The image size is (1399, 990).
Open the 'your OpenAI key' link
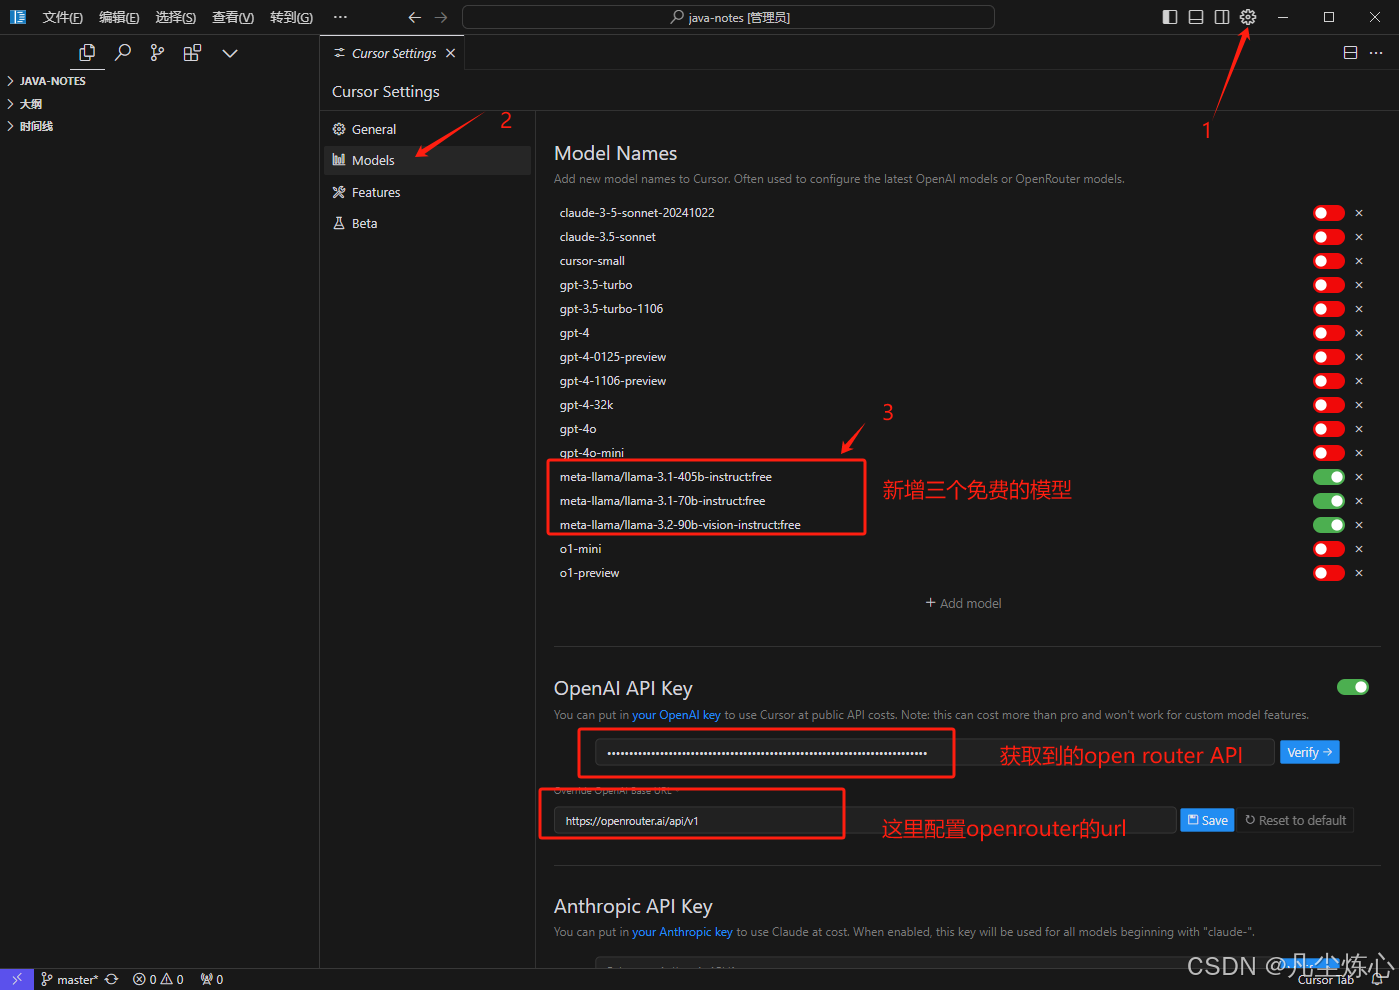pyautogui.click(x=676, y=715)
